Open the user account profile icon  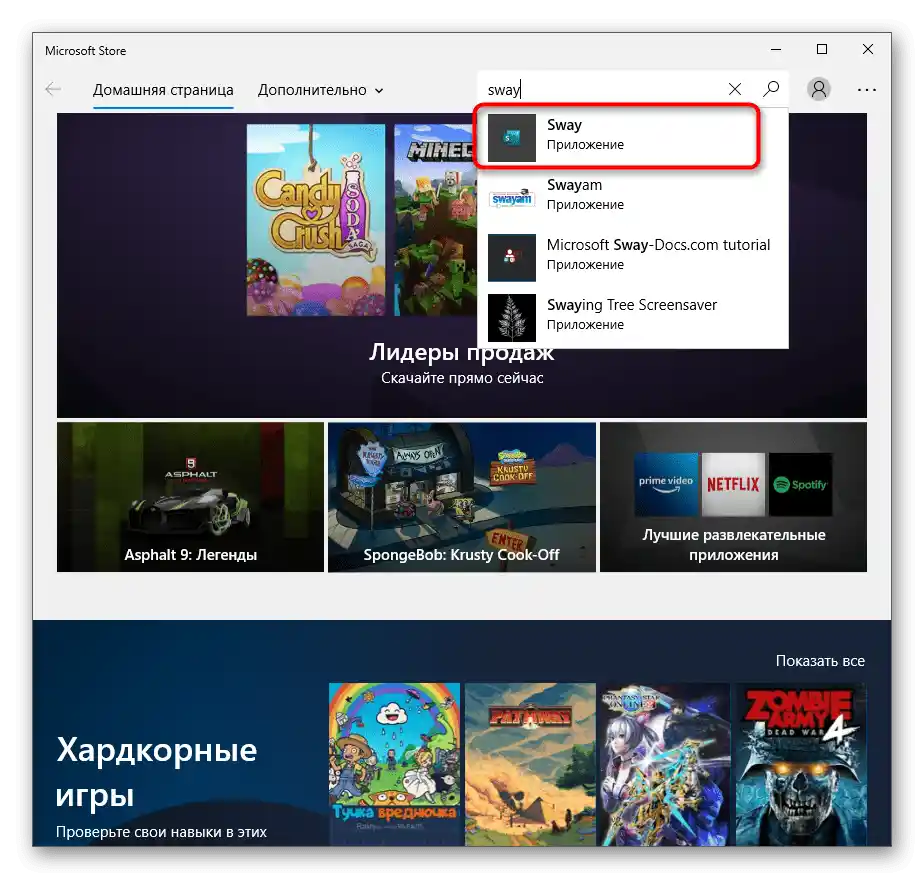click(819, 89)
